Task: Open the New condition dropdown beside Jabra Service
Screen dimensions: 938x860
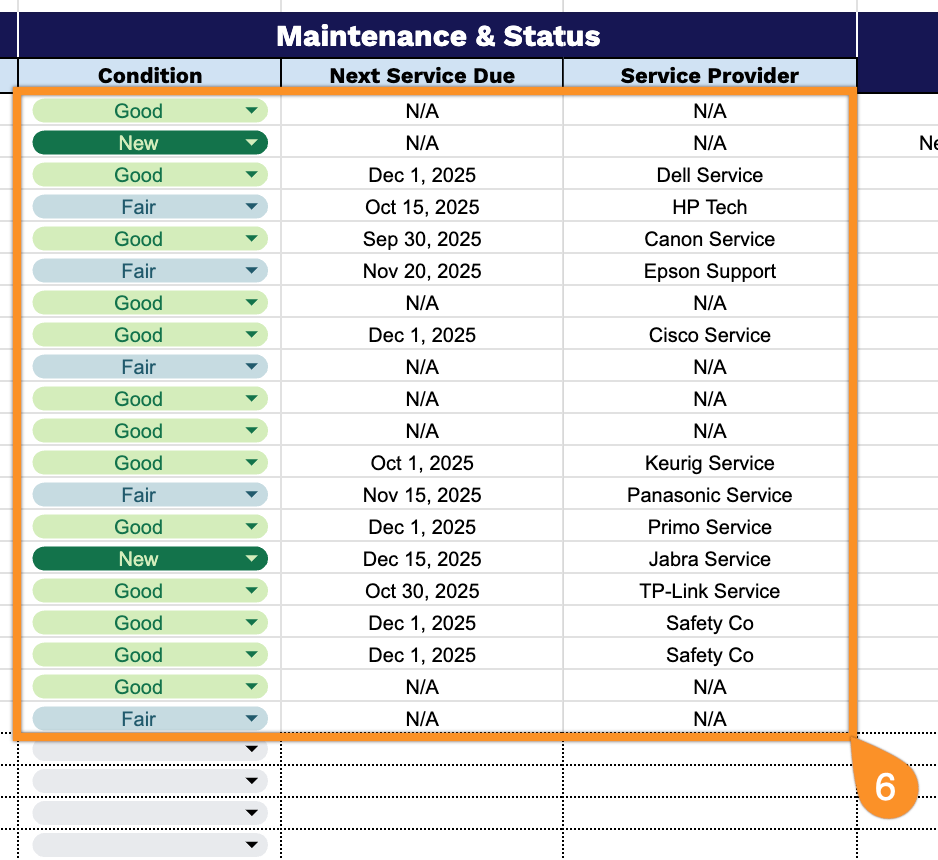Action: [251, 559]
